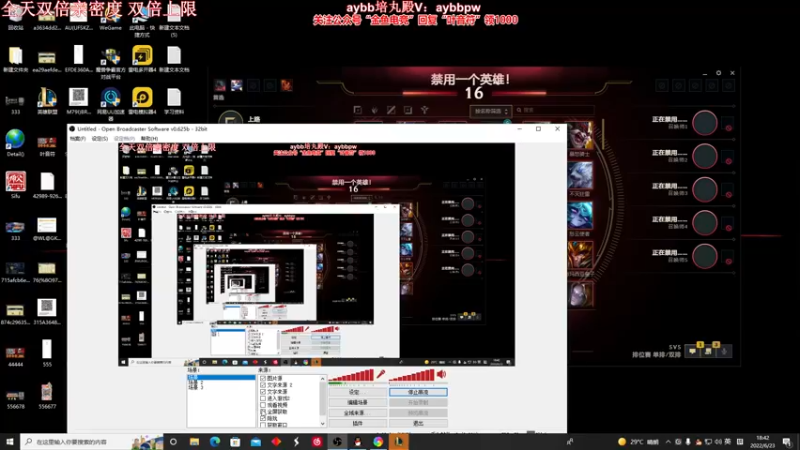This screenshot has height=450, width=800.
Task: Pick the first champion portrait in ban list
Action: pyautogui.click(x=580, y=135)
